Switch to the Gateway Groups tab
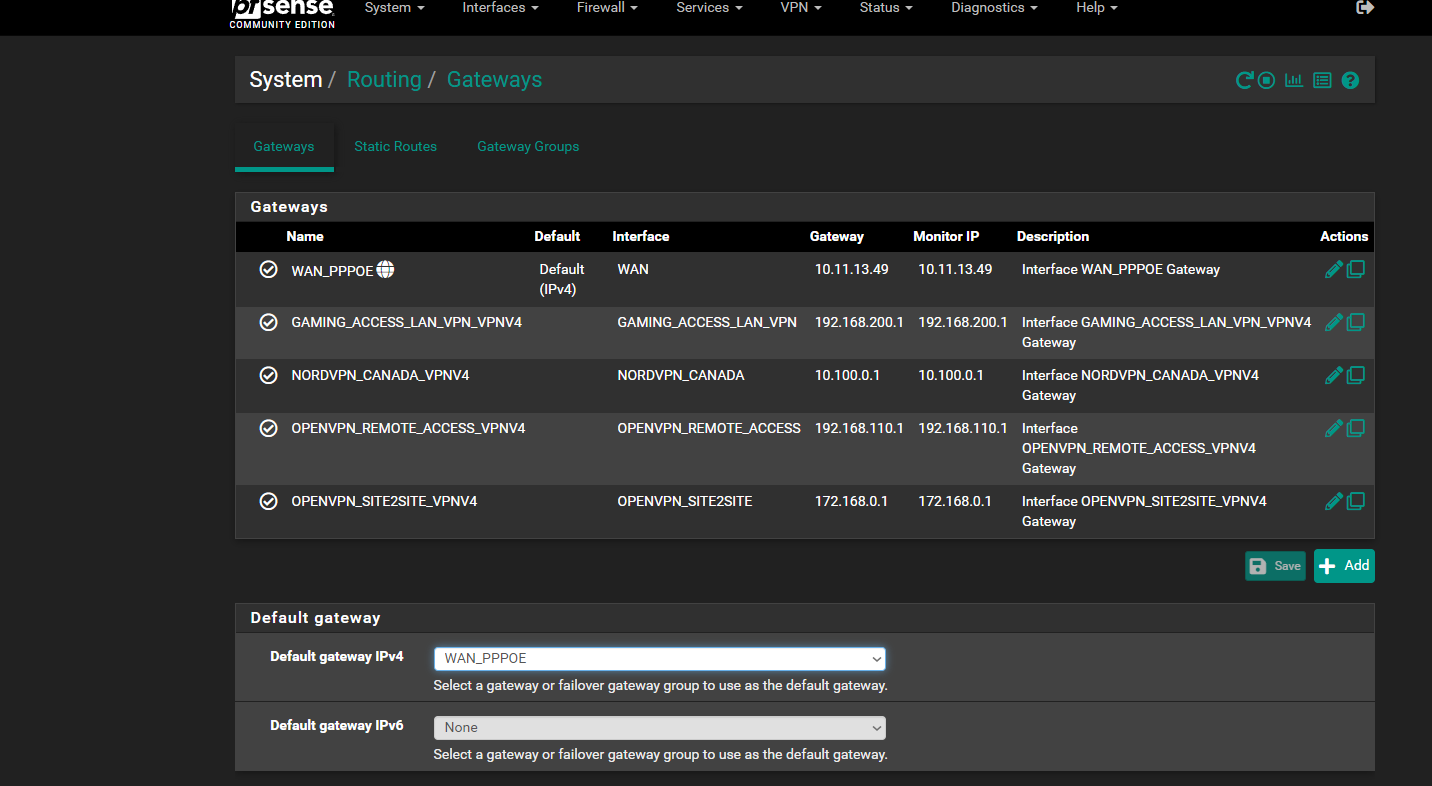 click(x=528, y=146)
